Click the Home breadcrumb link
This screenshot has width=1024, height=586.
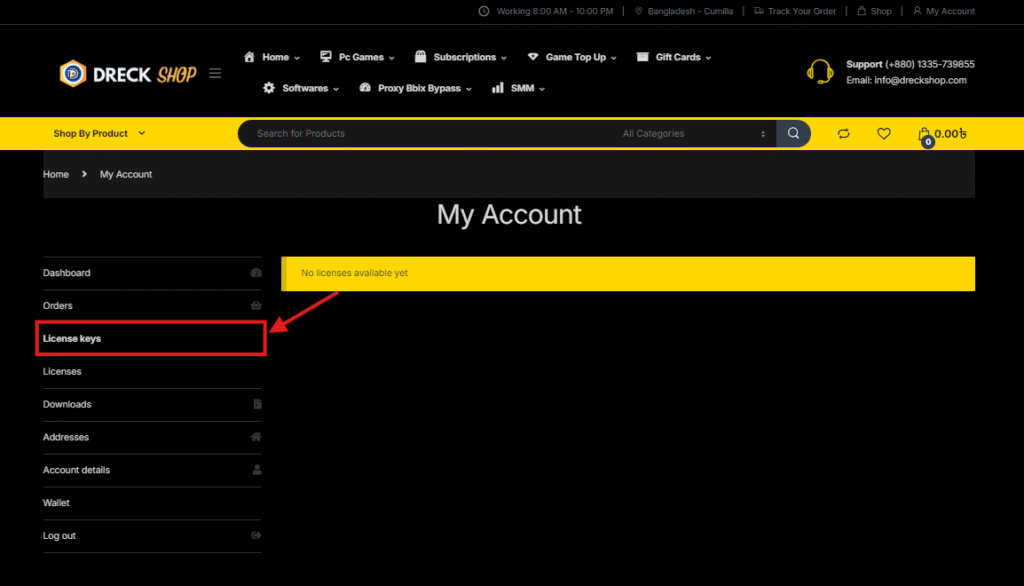[x=56, y=174]
